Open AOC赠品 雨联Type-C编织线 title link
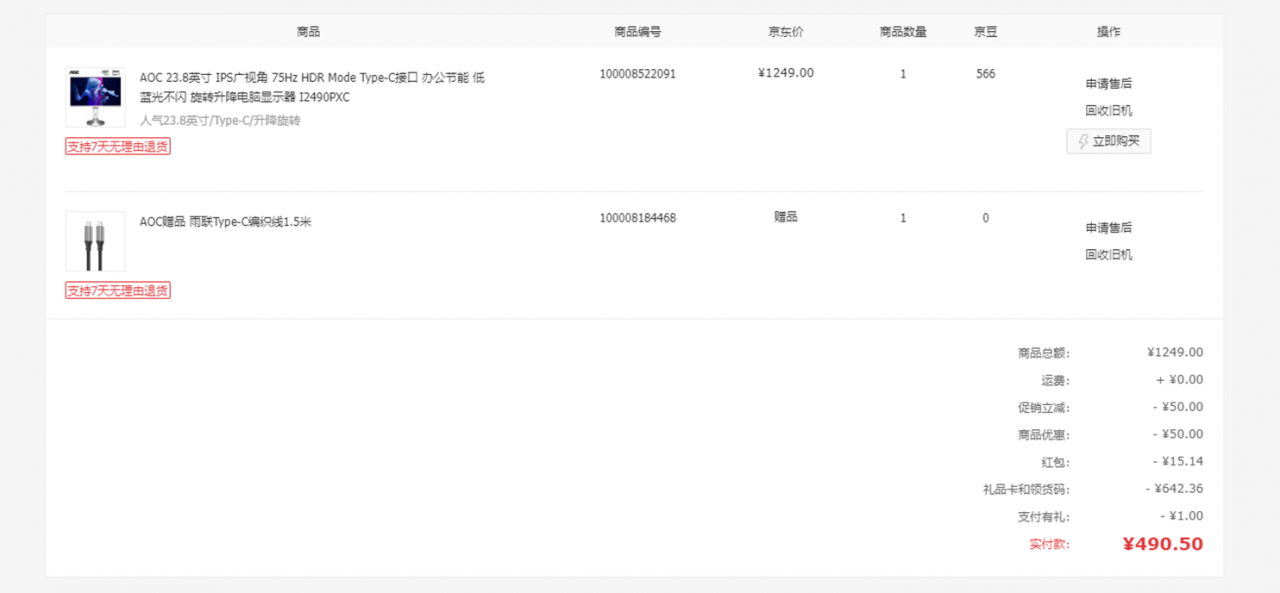 (225, 222)
